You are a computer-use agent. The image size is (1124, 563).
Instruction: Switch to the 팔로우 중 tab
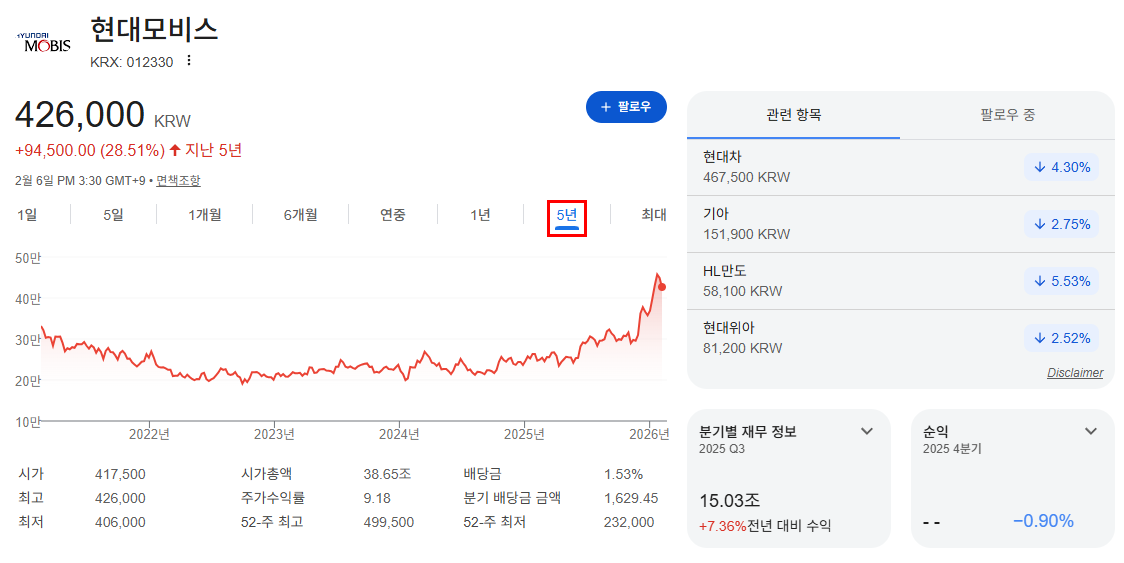coord(1007,115)
